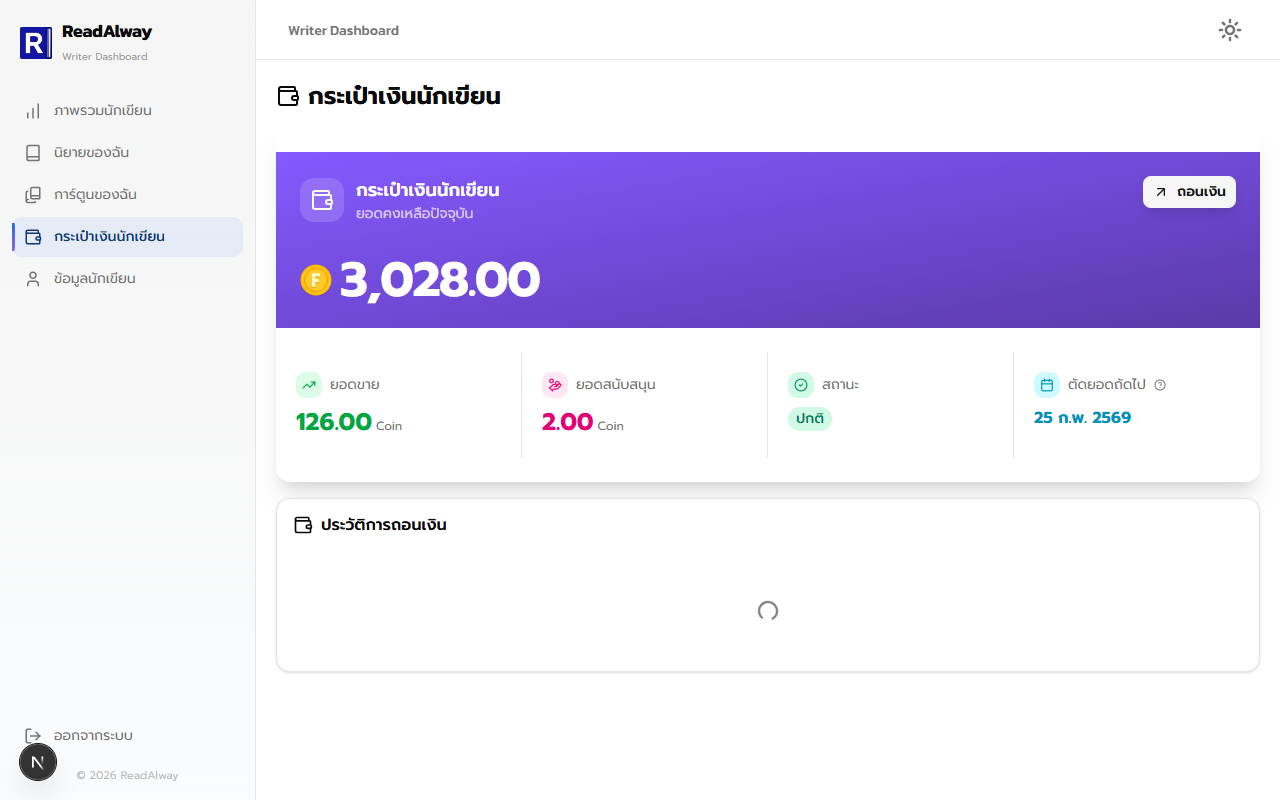Image resolution: width=1280 pixels, height=800 pixels.
Task: Click the teal calendar icon
Action: (x=1047, y=385)
